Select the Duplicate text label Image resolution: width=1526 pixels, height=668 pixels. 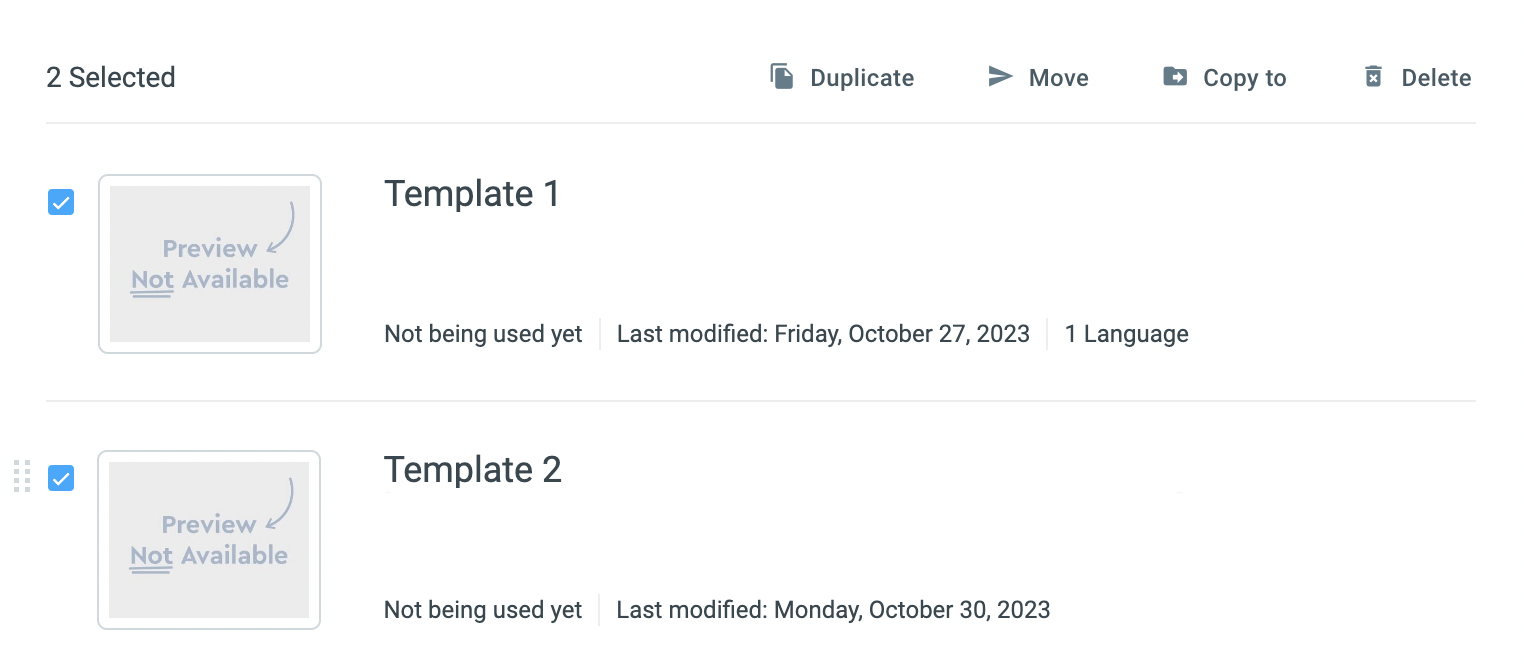(862, 78)
